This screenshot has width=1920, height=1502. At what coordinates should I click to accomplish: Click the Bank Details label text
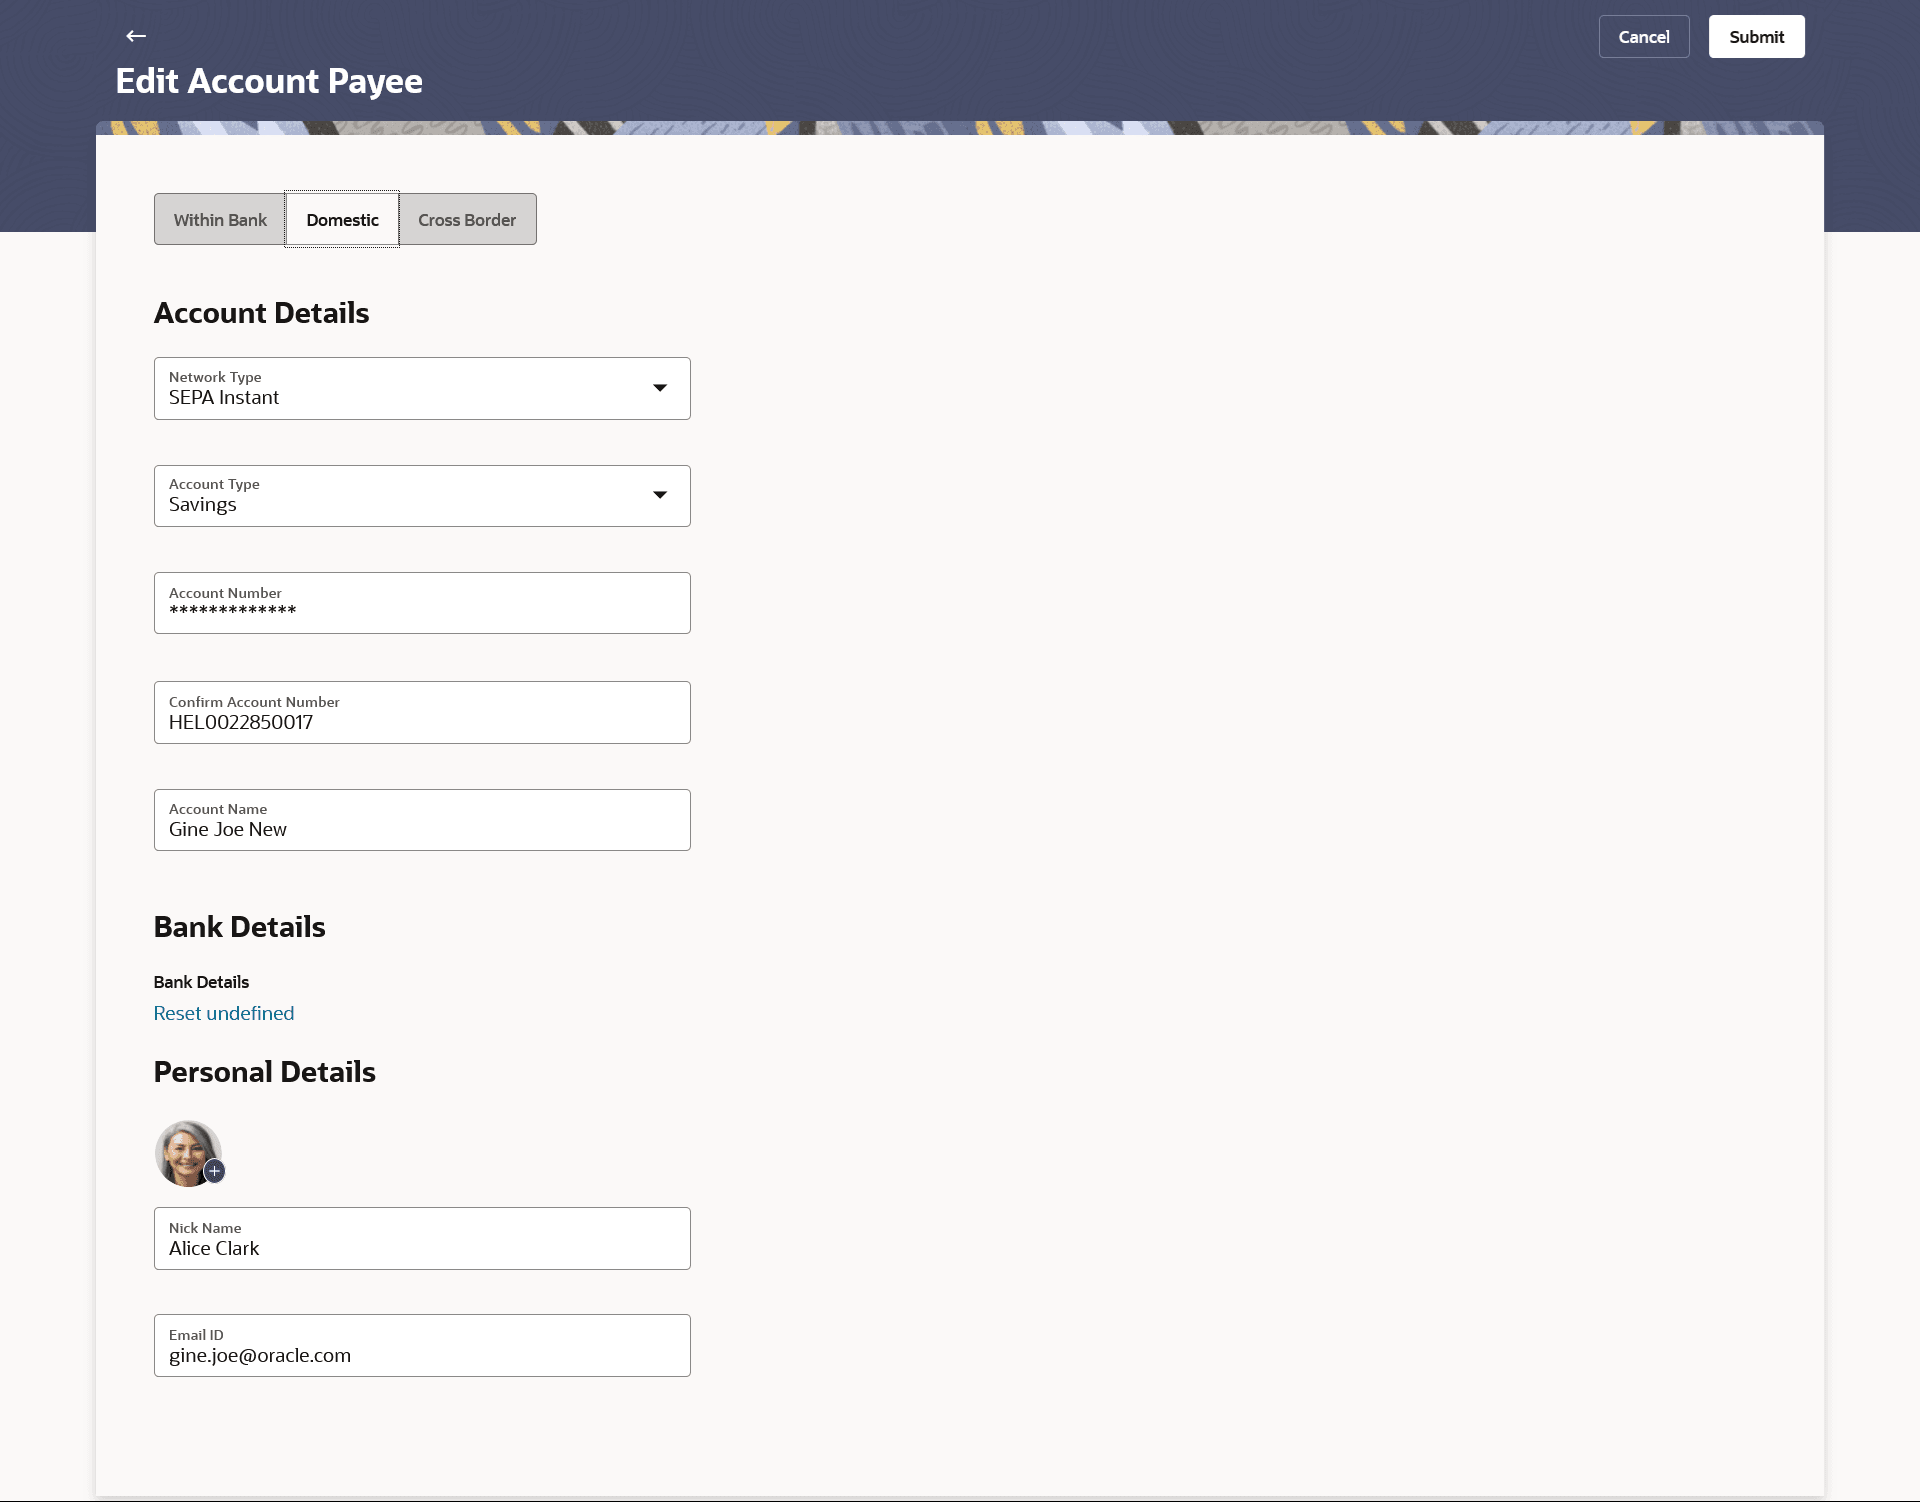[x=201, y=982]
